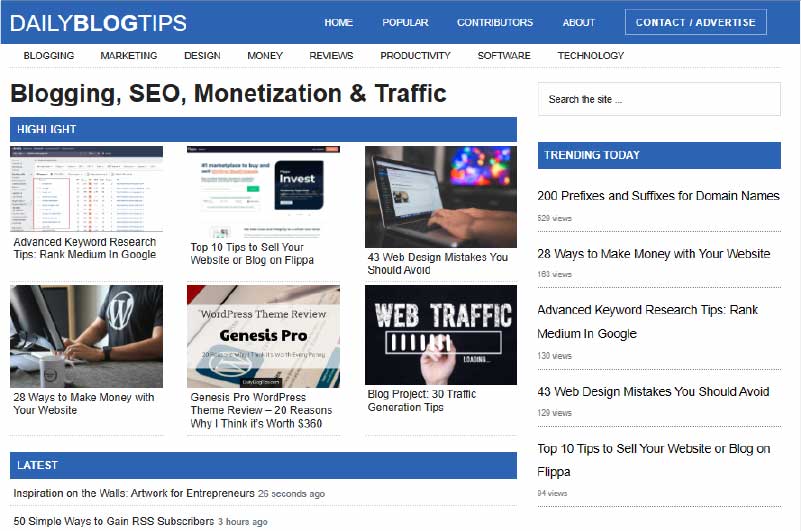Open highlight title 28 Ways to Make Money
The image size is (801, 531).
(x=84, y=403)
